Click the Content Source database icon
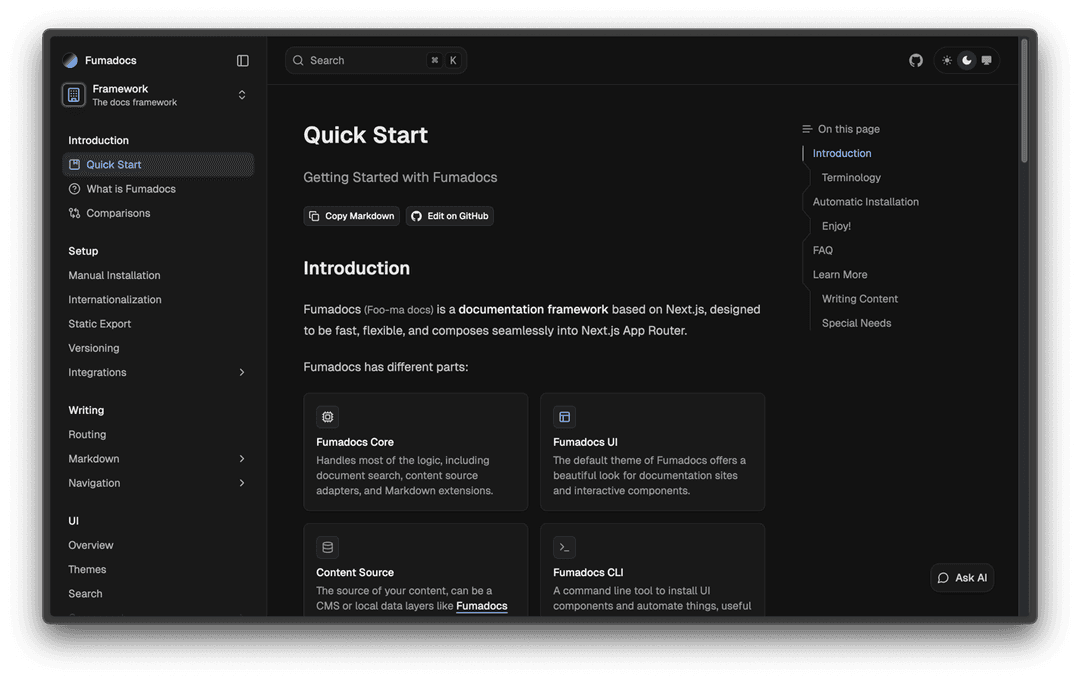Viewport: 1080px width, 680px height. pyautogui.click(x=327, y=547)
